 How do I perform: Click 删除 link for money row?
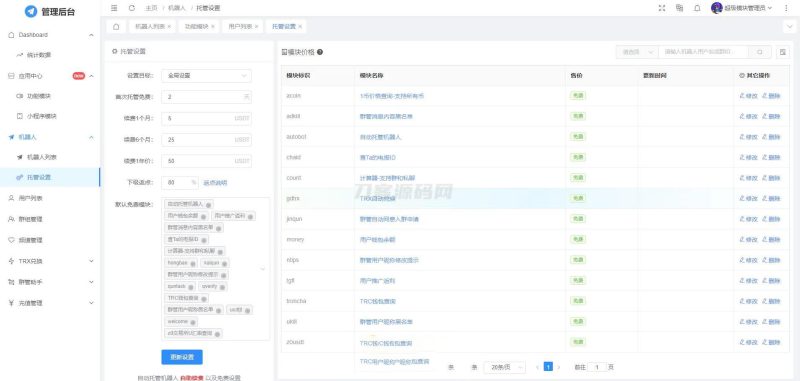[771, 240]
